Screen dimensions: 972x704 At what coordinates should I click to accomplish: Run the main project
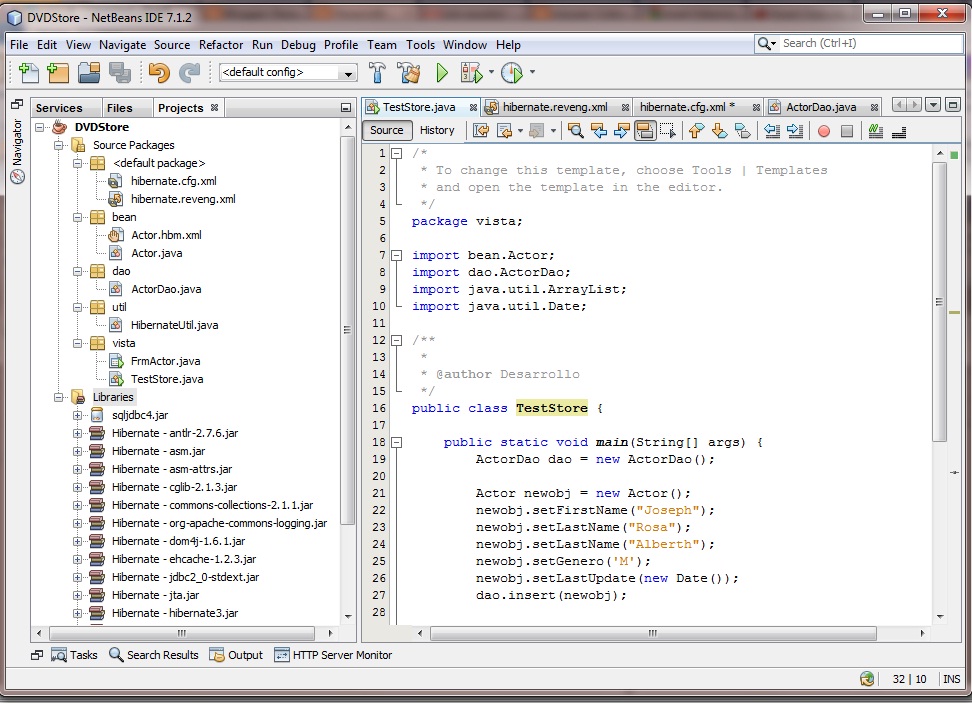[441, 72]
